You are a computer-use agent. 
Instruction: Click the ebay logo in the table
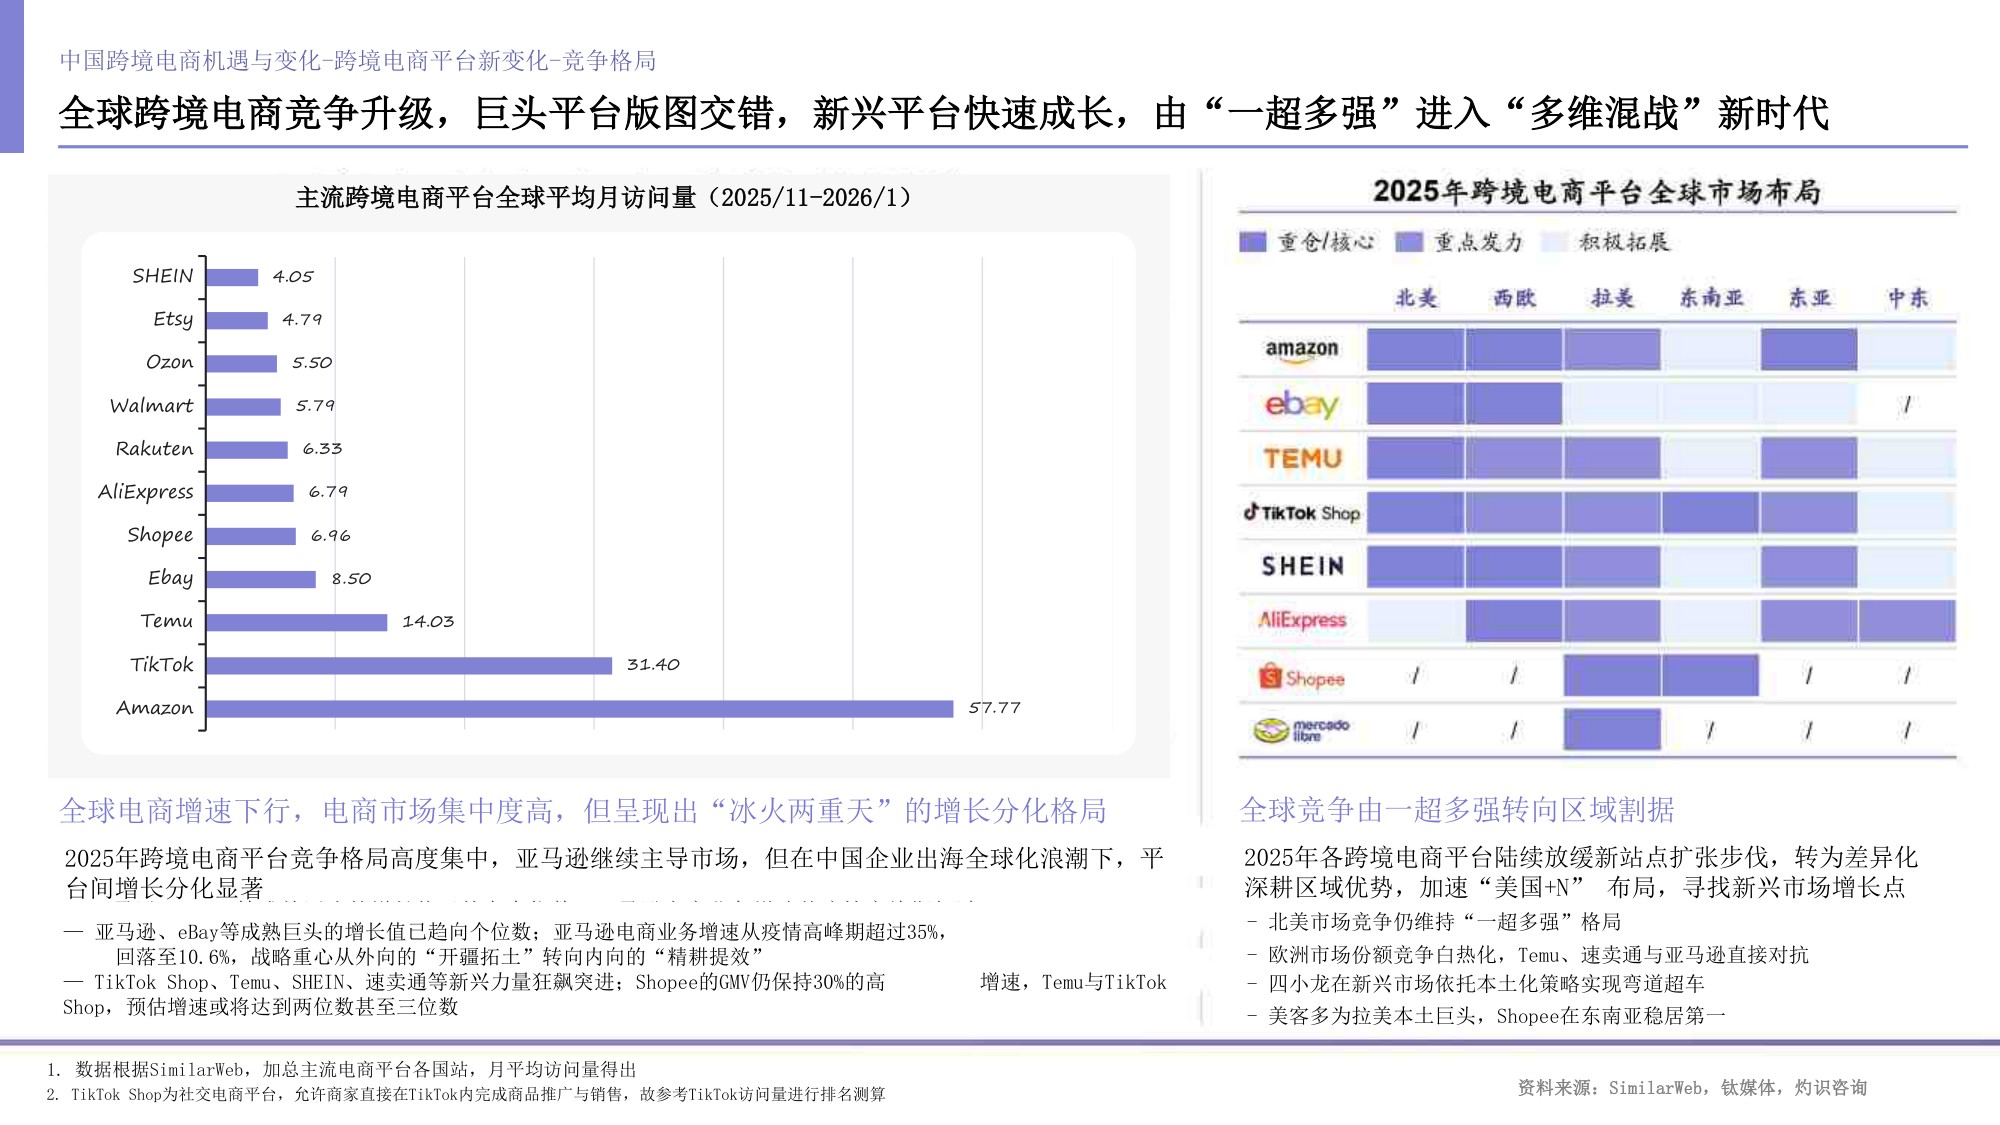click(x=1301, y=404)
